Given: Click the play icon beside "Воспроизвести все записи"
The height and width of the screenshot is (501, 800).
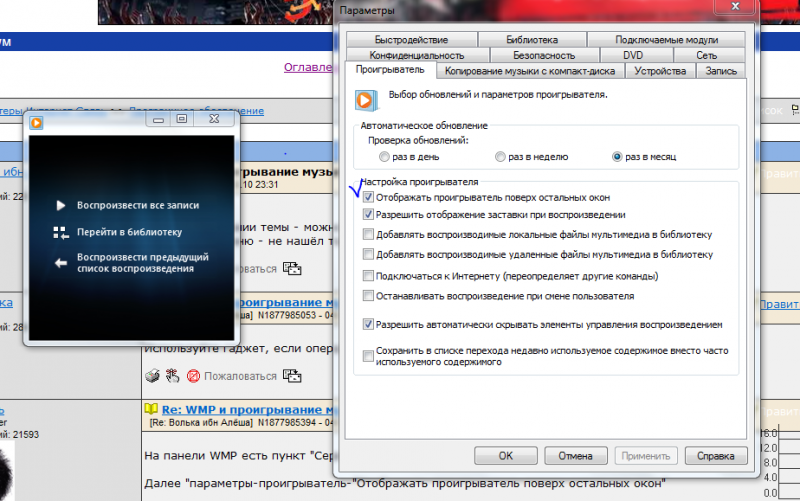Looking at the screenshot, I should click(x=60, y=205).
